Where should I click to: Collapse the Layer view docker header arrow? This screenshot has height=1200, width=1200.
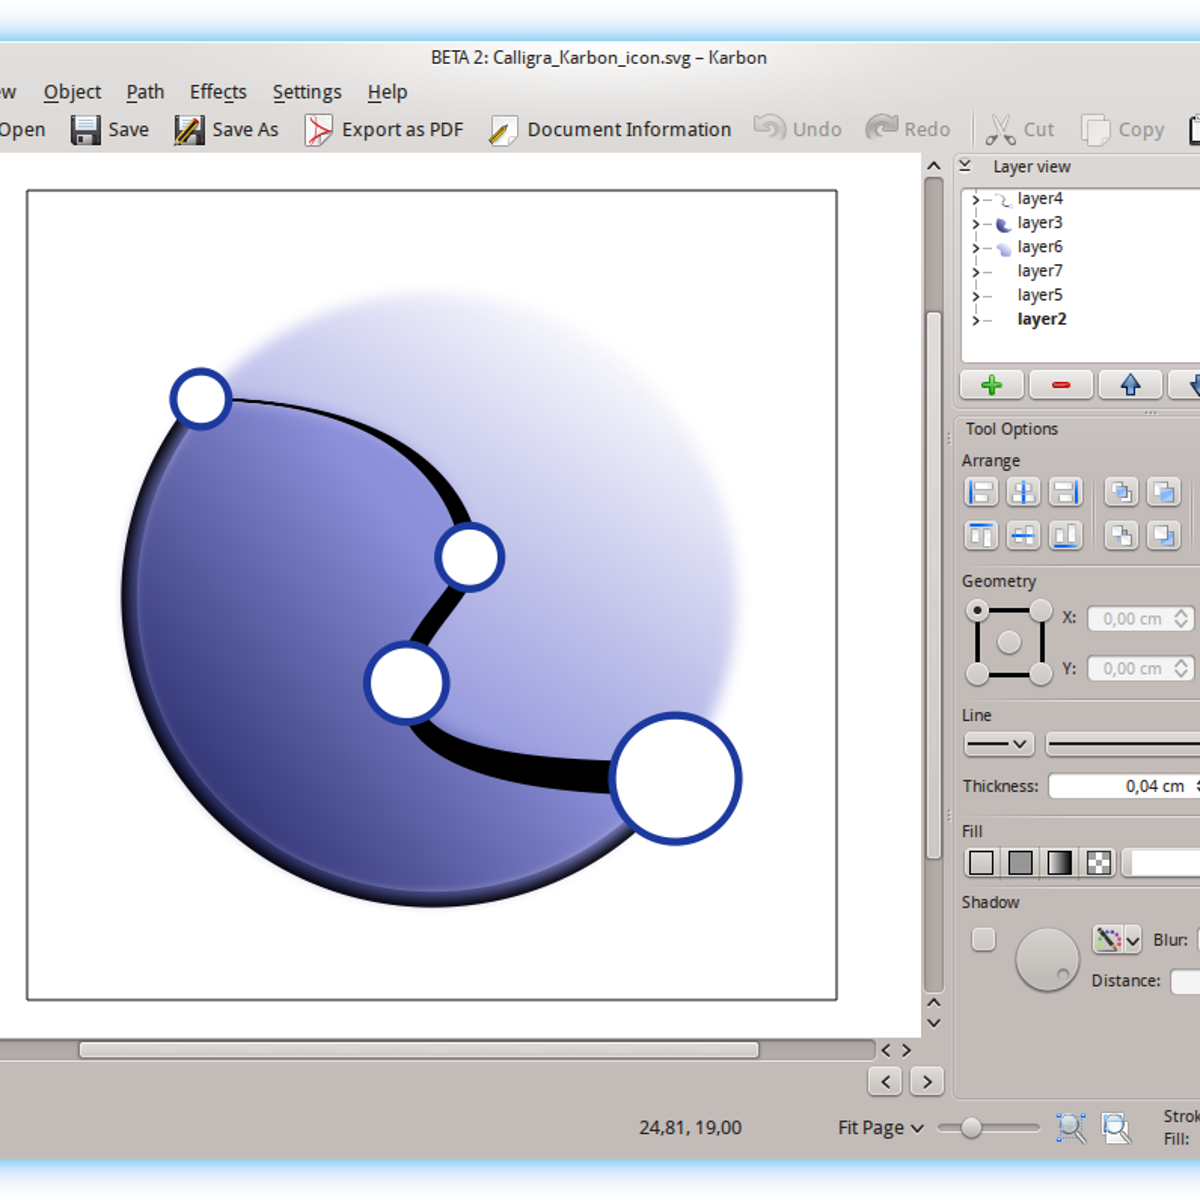pos(965,166)
